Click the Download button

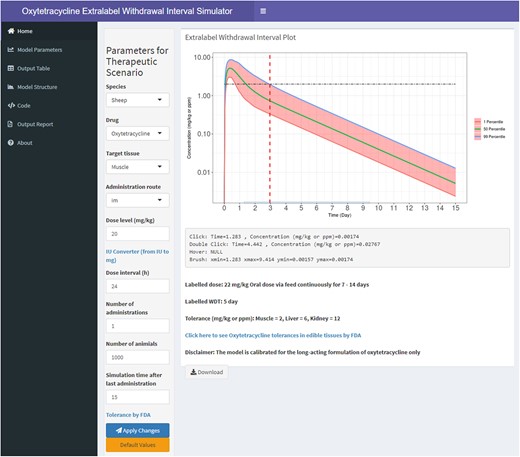207,372
